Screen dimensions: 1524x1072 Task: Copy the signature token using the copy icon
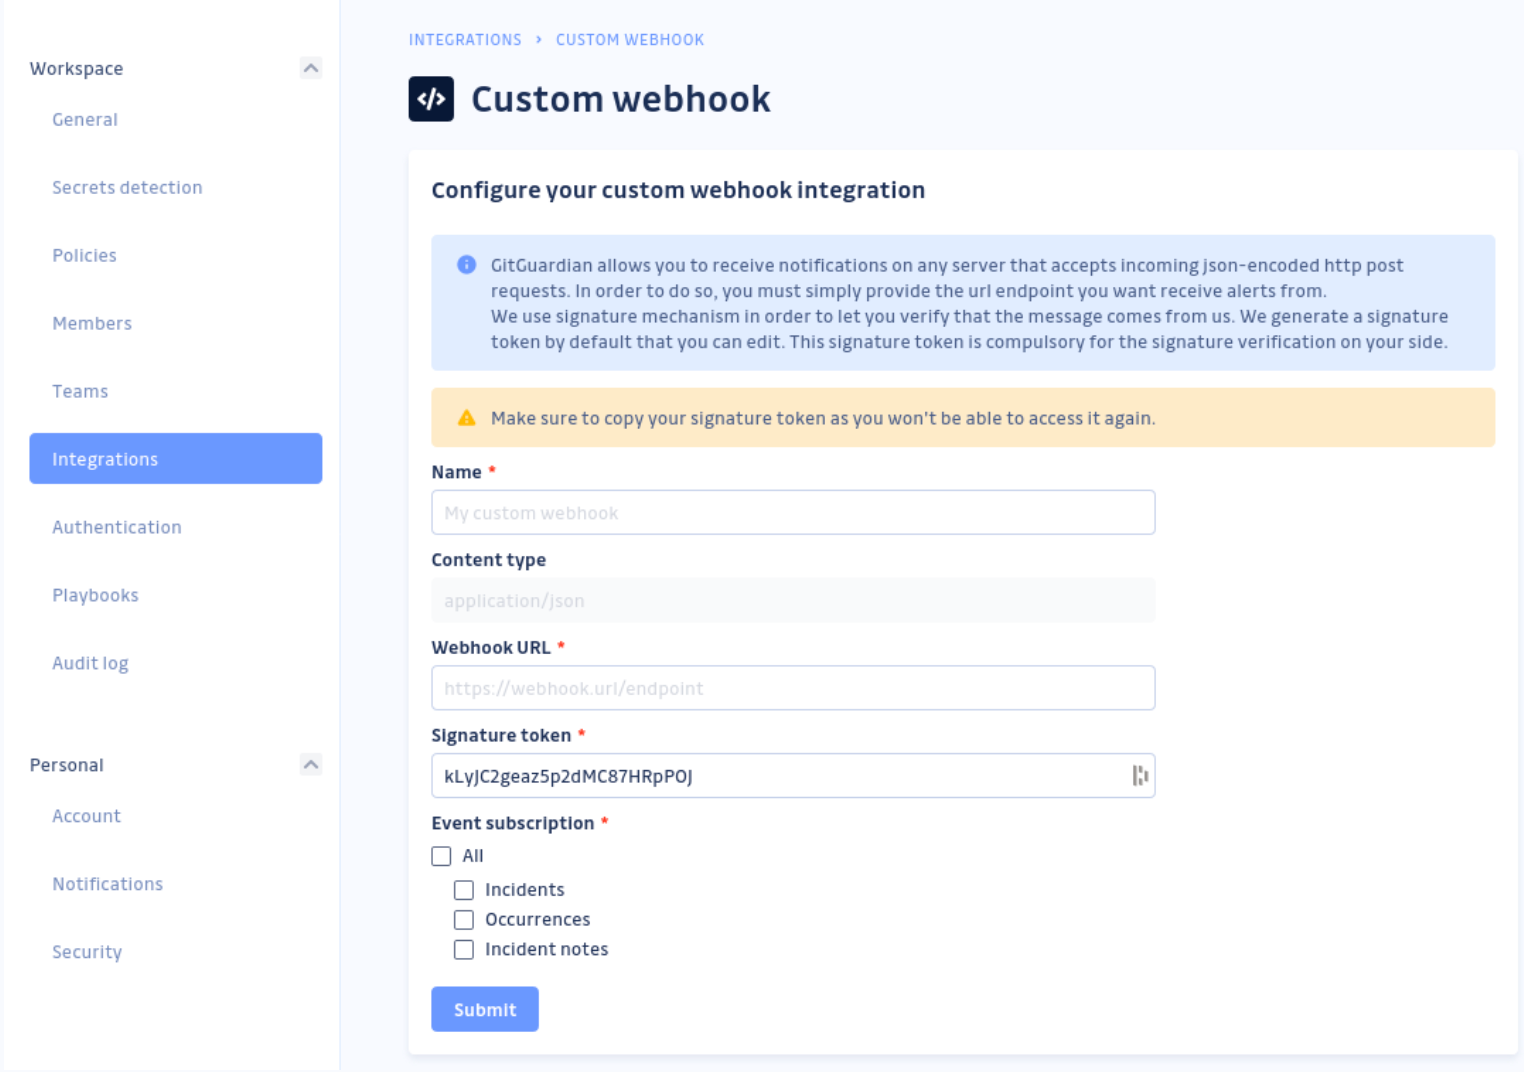pyautogui.click(x=1140, y=776)
